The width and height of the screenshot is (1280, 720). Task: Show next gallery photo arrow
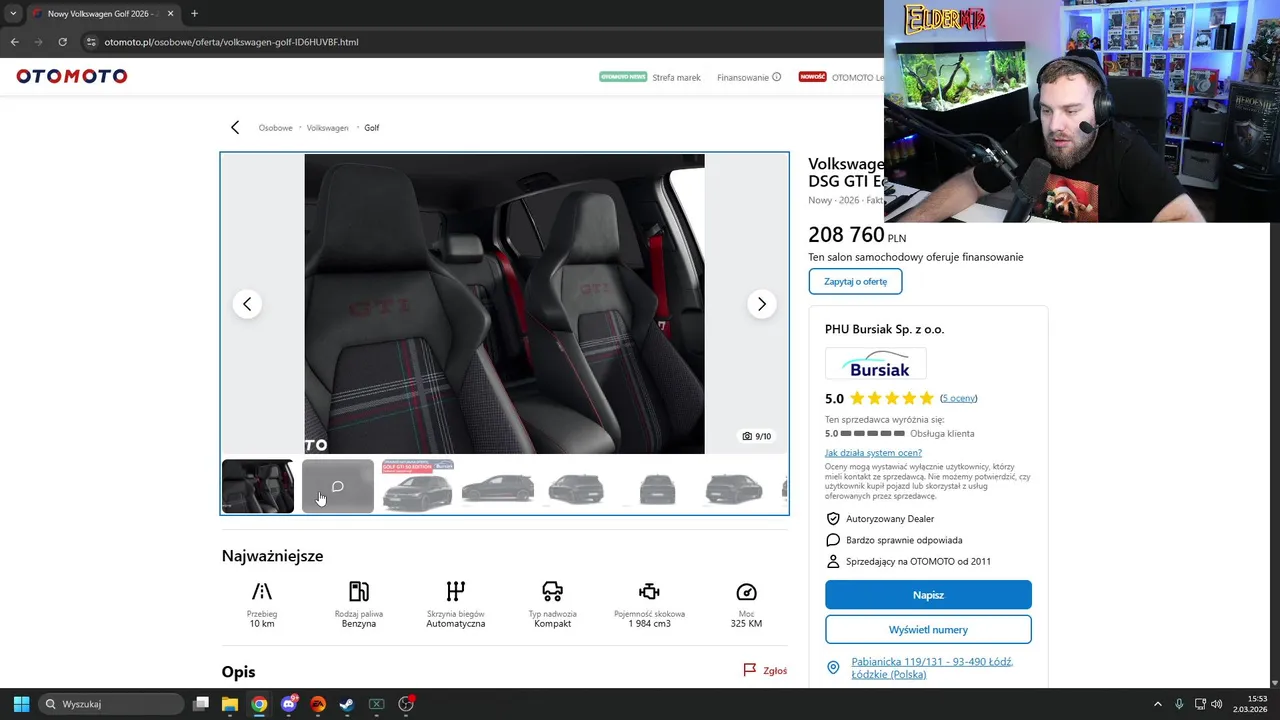[762, 304]
